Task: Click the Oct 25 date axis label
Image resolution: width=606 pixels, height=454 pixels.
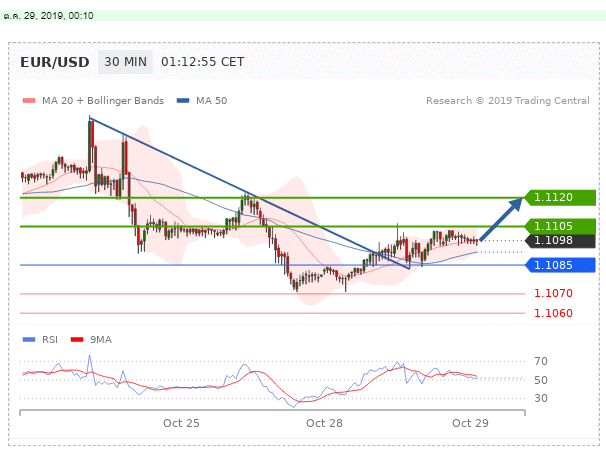Action: point(181,423)
